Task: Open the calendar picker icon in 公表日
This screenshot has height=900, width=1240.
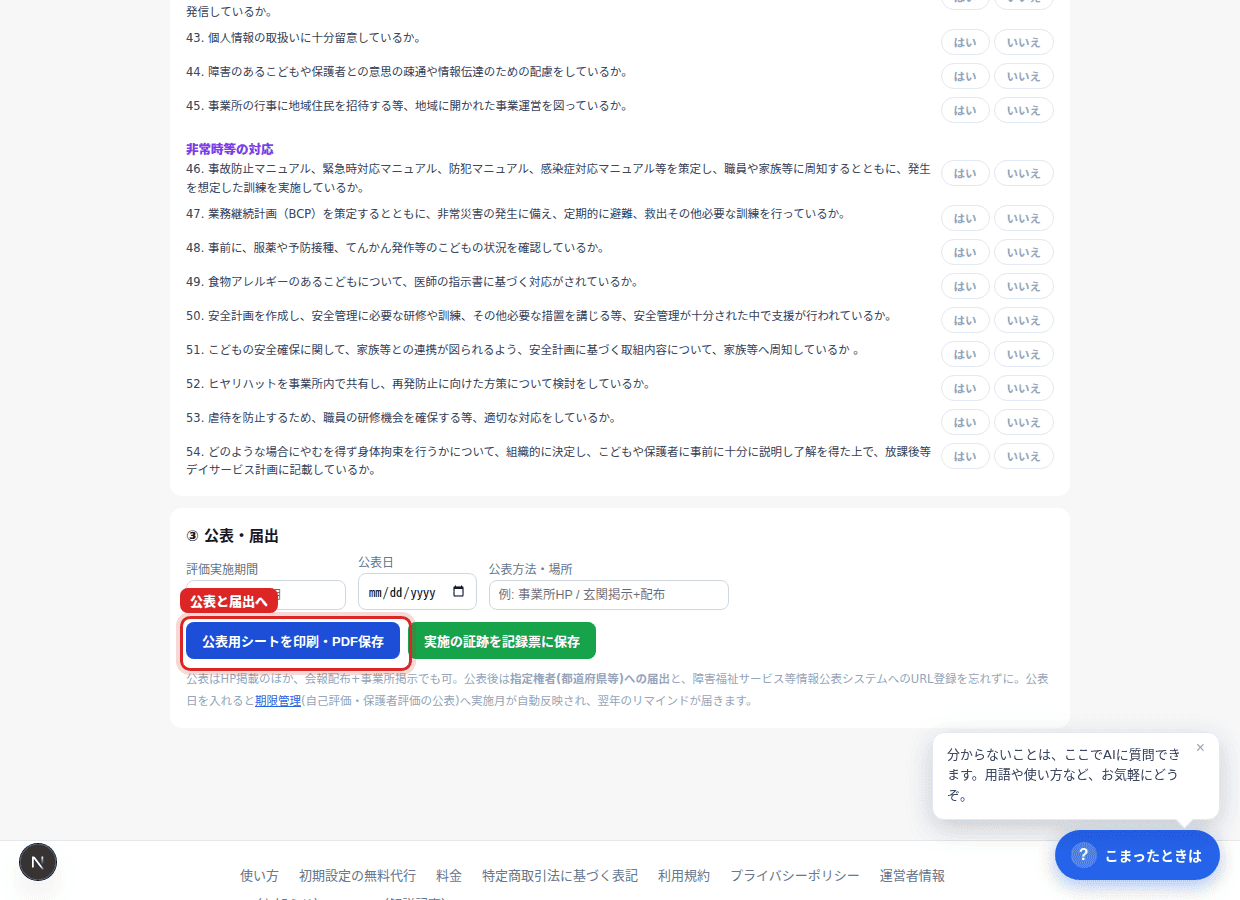Action: pos(459,591)
